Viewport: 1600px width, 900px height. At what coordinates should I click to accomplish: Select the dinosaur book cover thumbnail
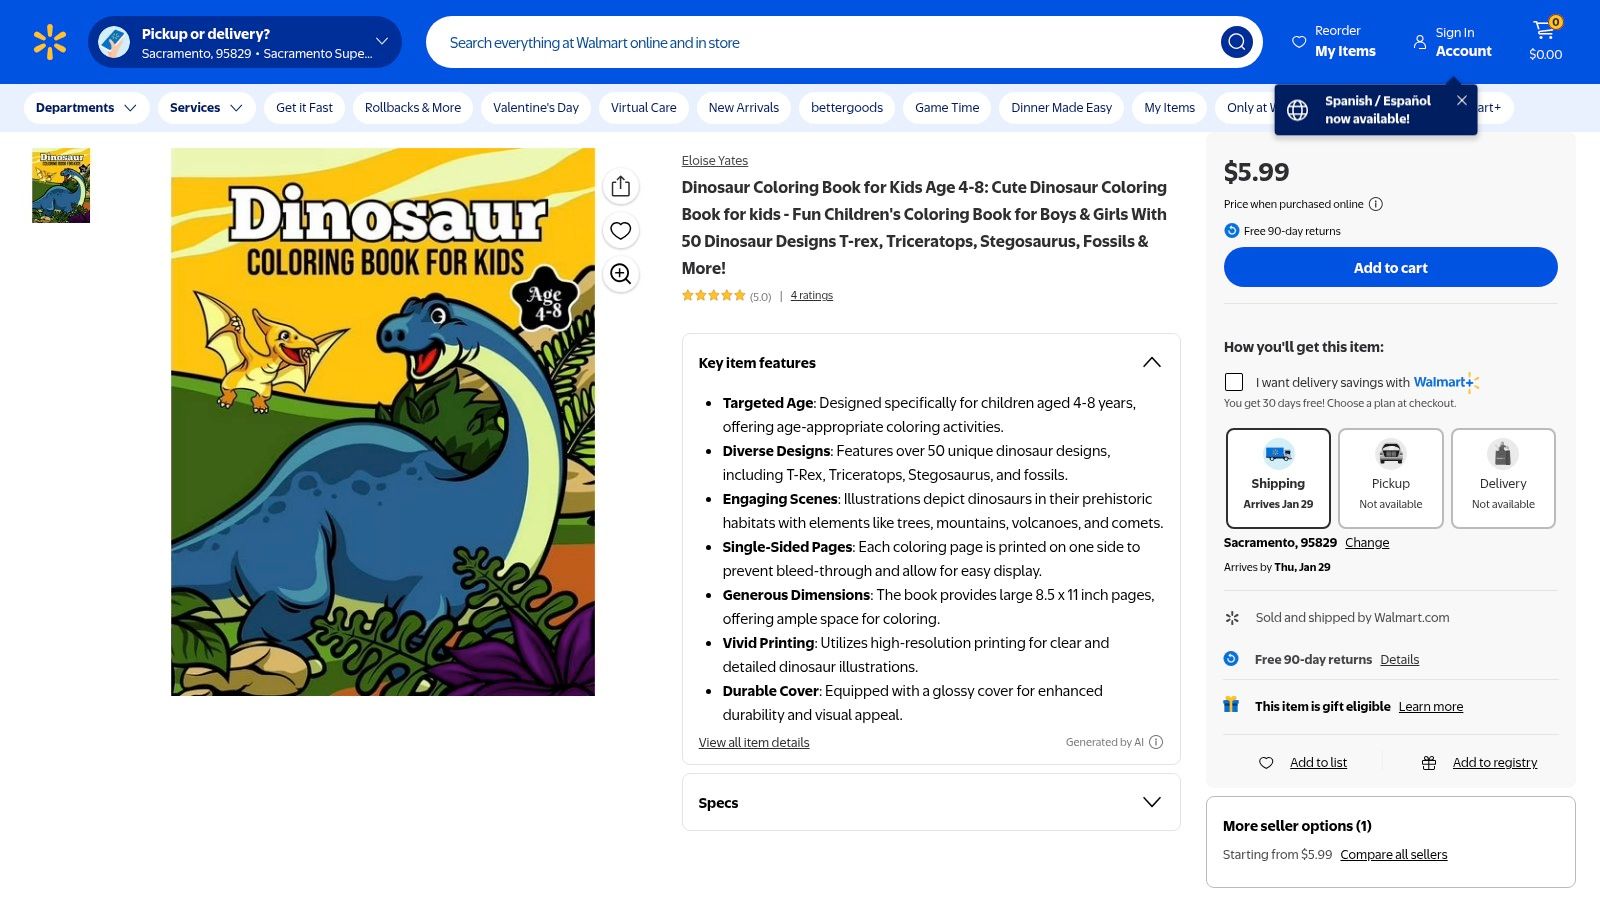point(61,186)
